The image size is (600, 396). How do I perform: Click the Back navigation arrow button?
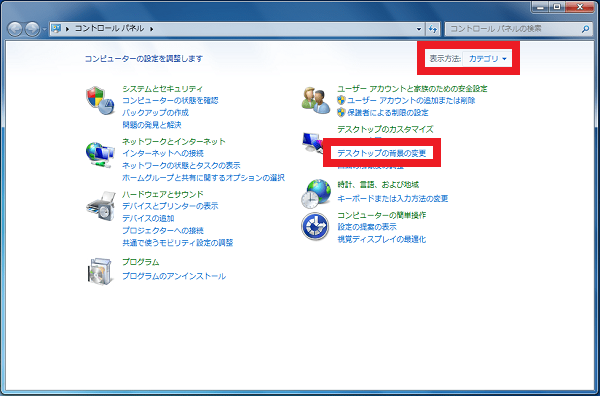[15, 29]
